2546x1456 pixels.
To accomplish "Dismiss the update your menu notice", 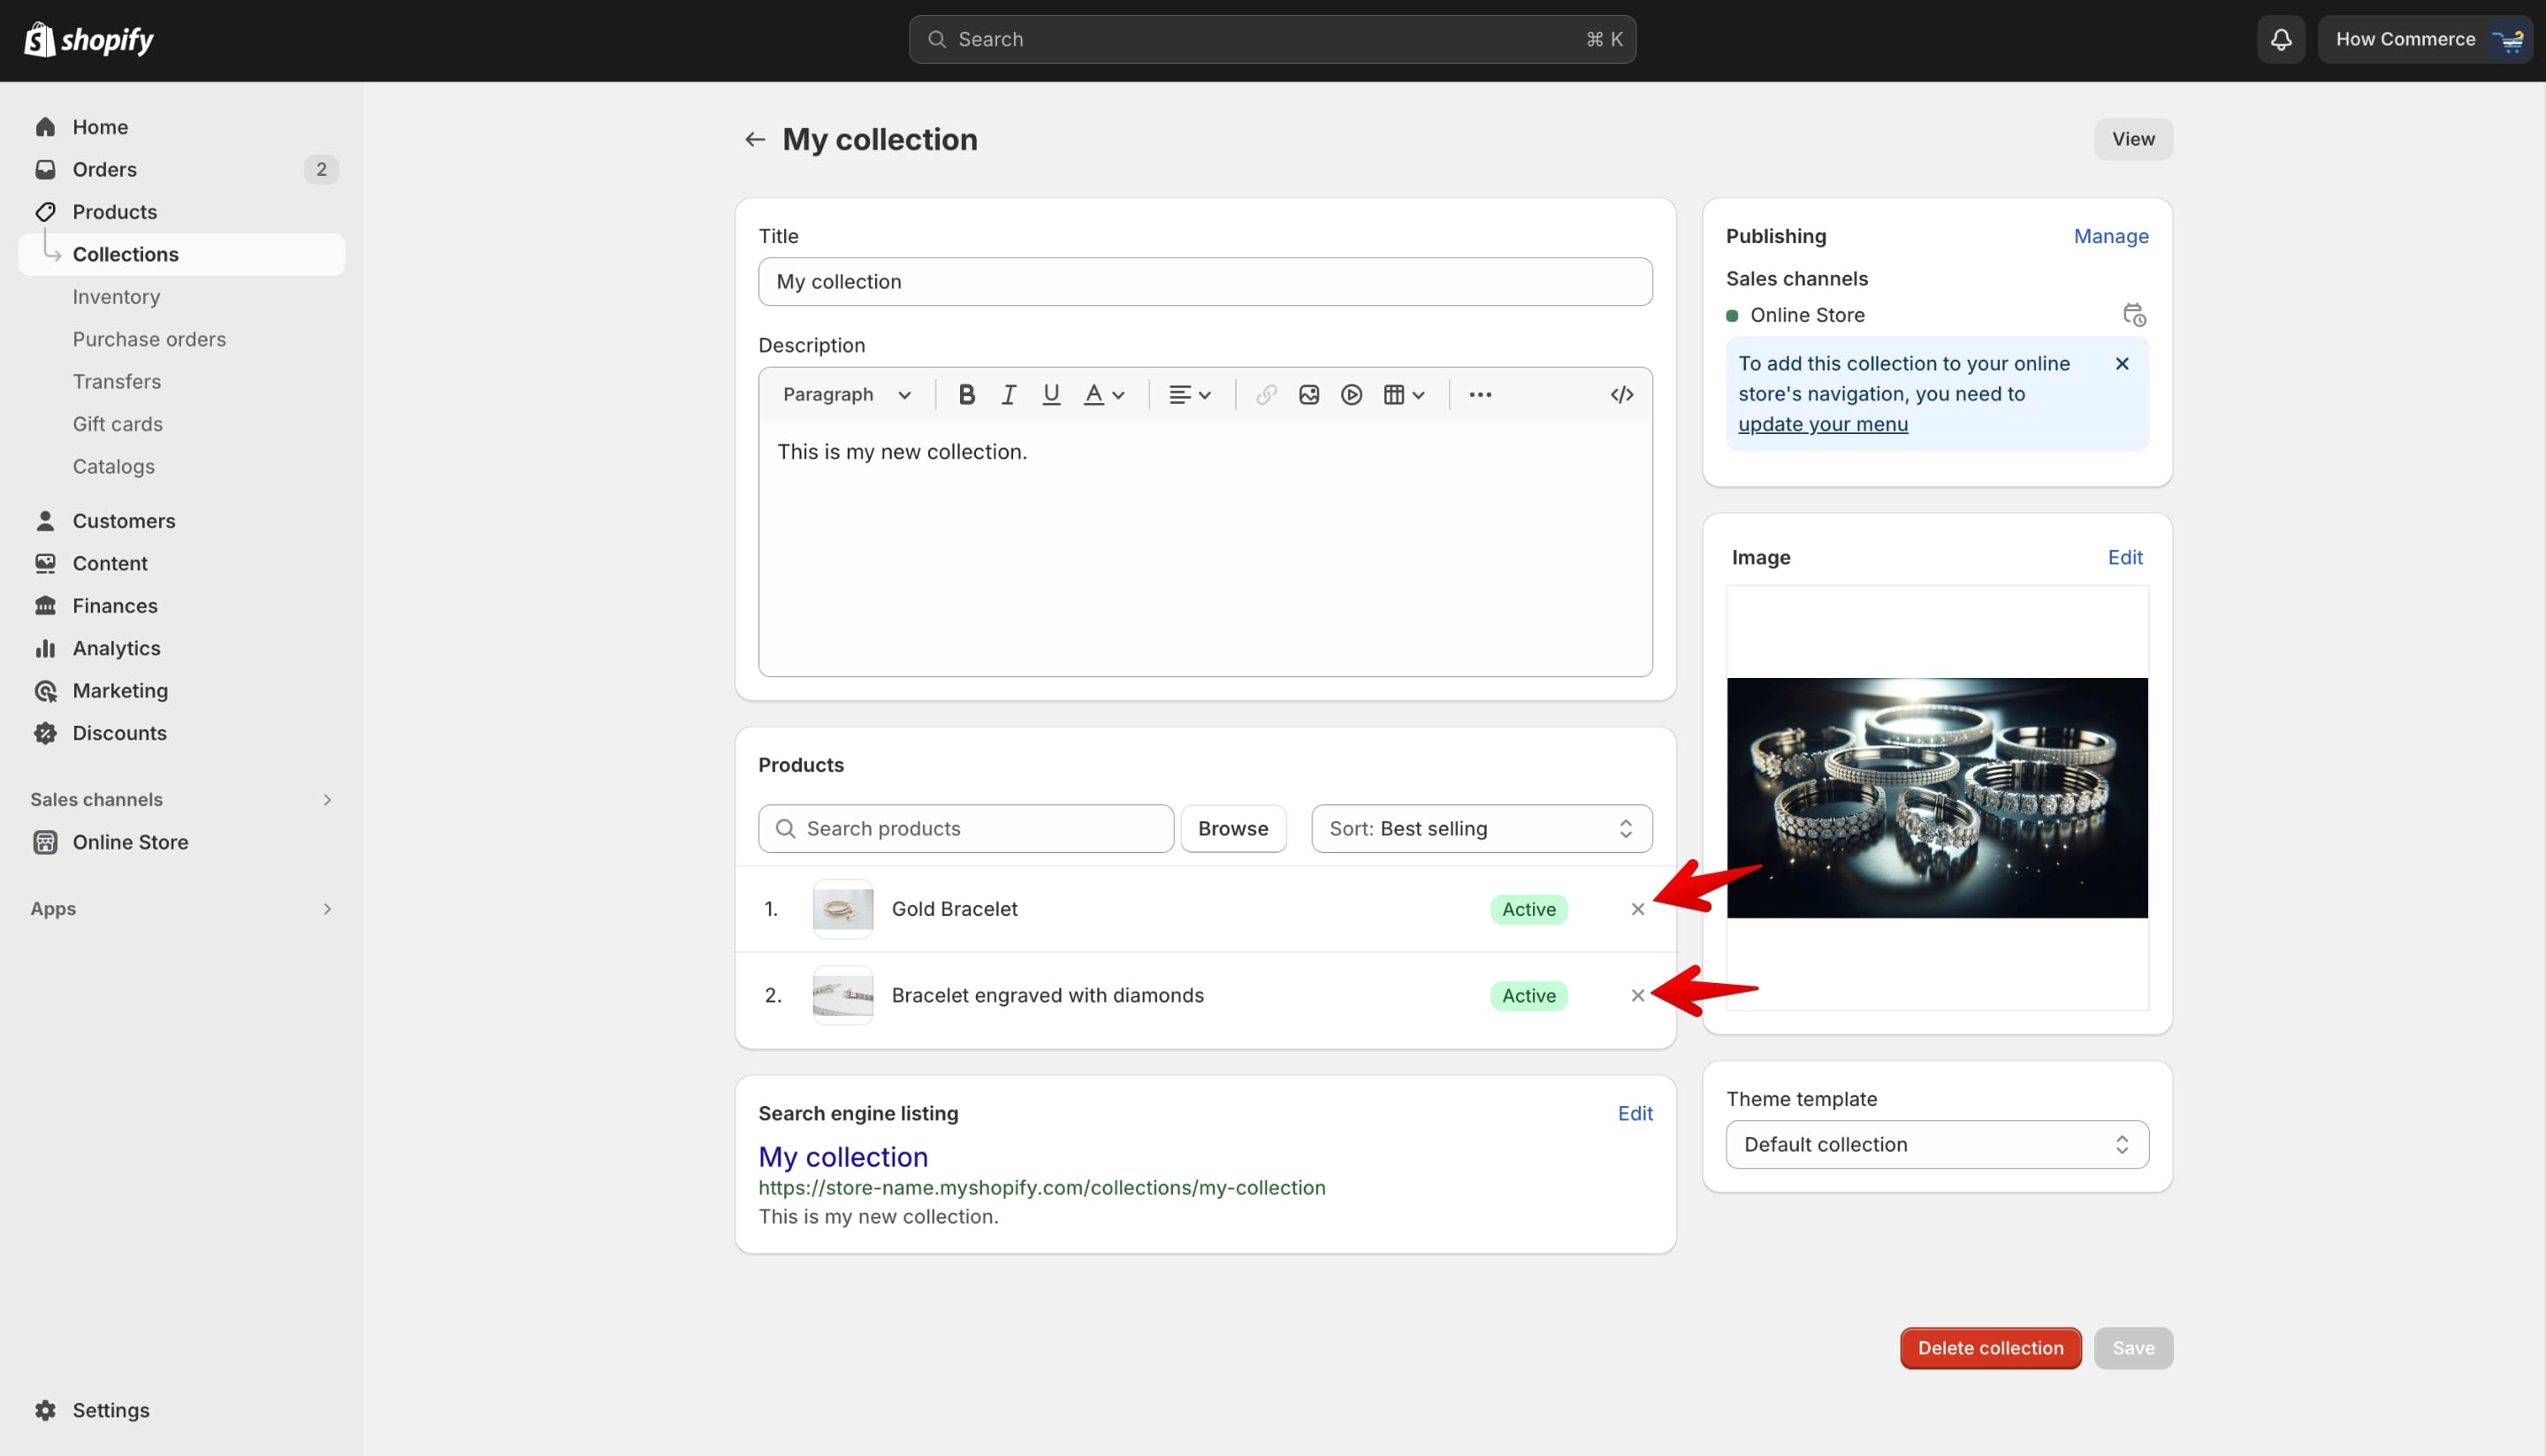I will (x=2121, y=364).
